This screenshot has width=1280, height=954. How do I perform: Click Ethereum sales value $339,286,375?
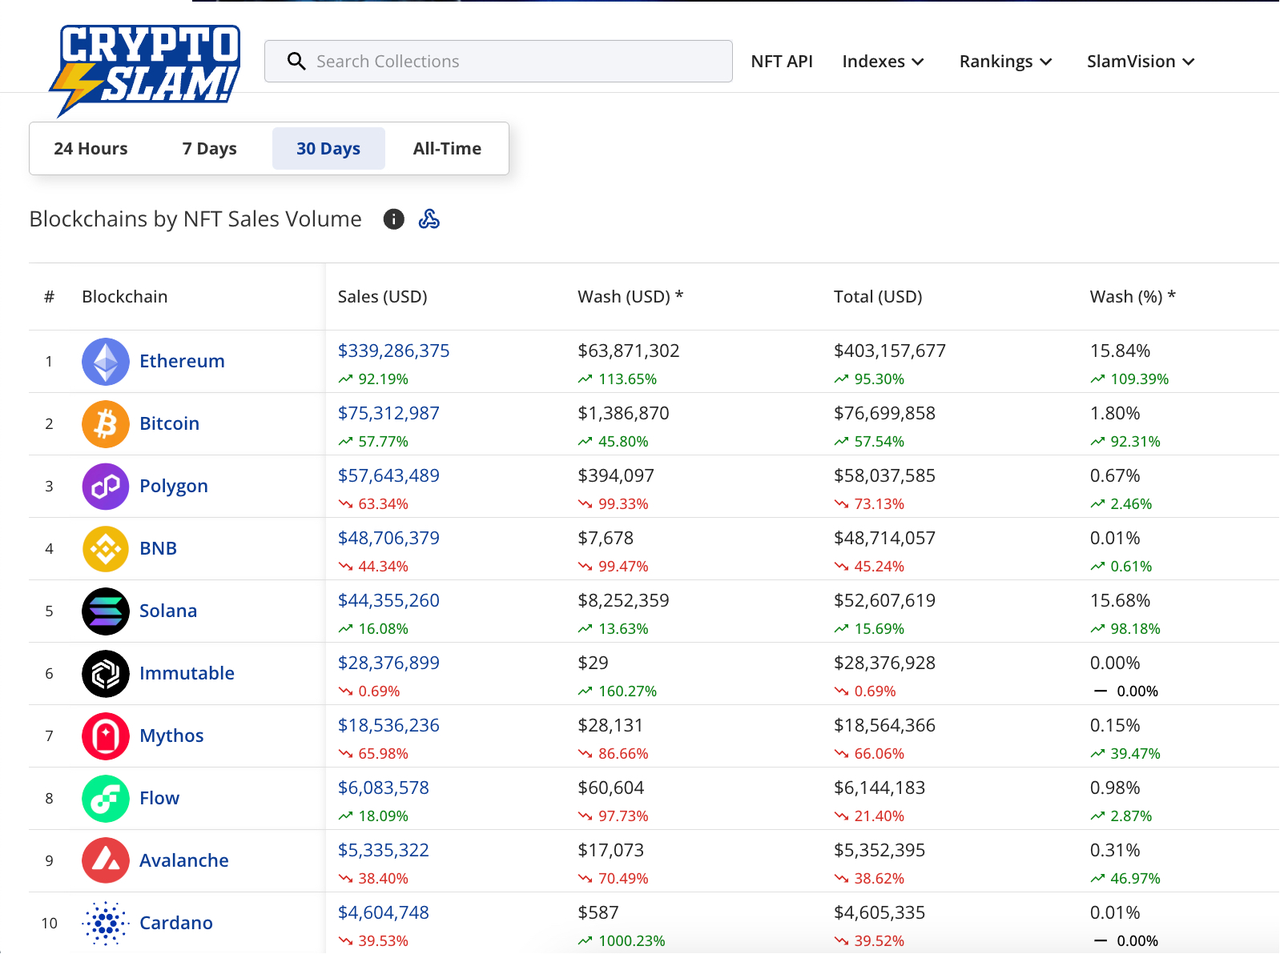tap(394, 351)
